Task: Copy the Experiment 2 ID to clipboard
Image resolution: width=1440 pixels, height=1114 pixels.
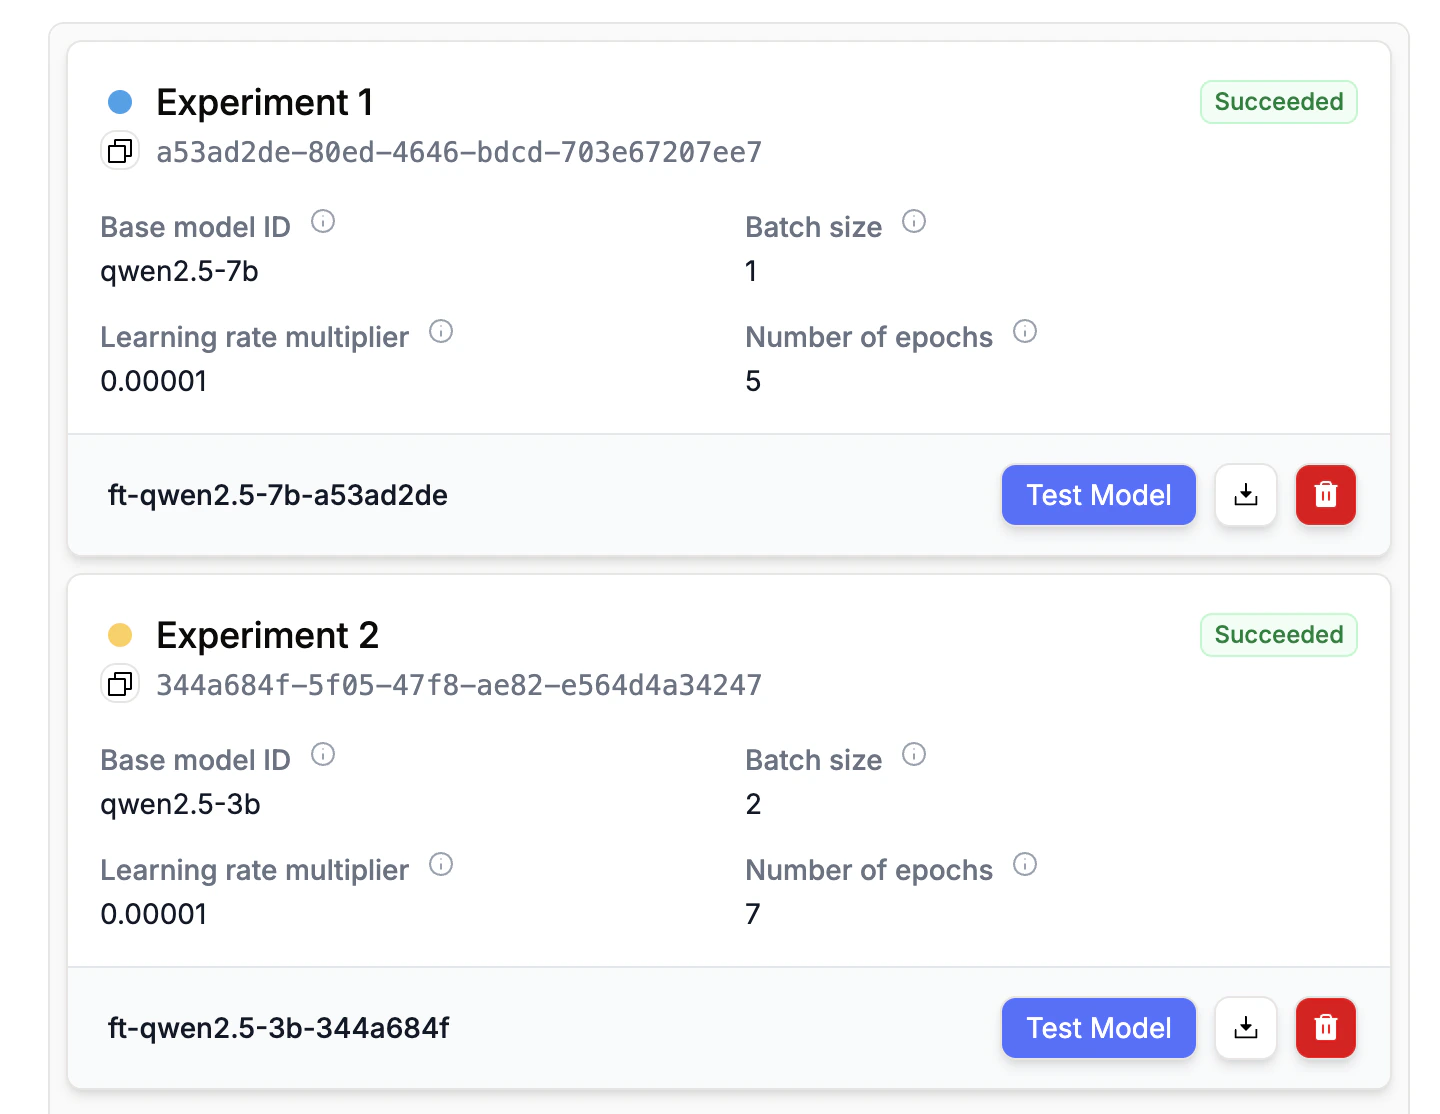Action: [120, 684]
